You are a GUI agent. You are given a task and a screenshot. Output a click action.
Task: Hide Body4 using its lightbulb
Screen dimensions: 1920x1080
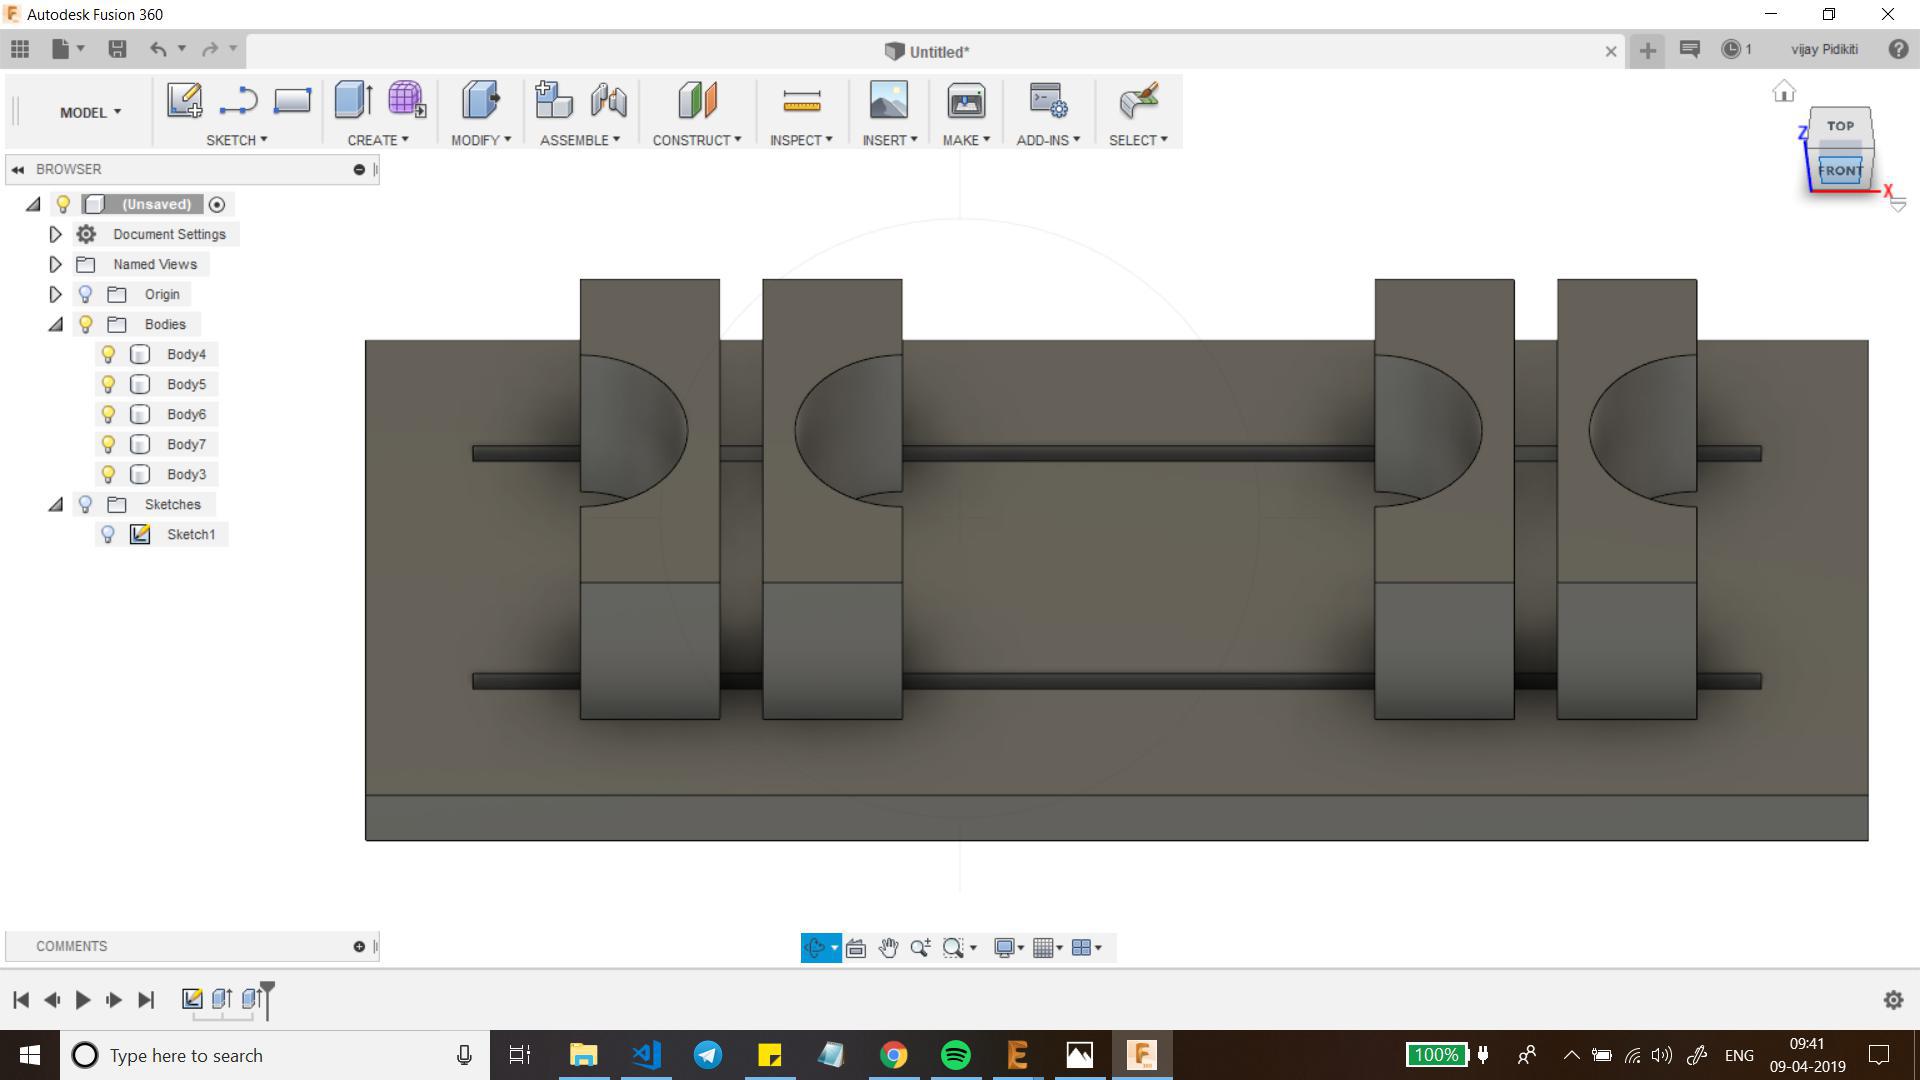pos(108,354)
